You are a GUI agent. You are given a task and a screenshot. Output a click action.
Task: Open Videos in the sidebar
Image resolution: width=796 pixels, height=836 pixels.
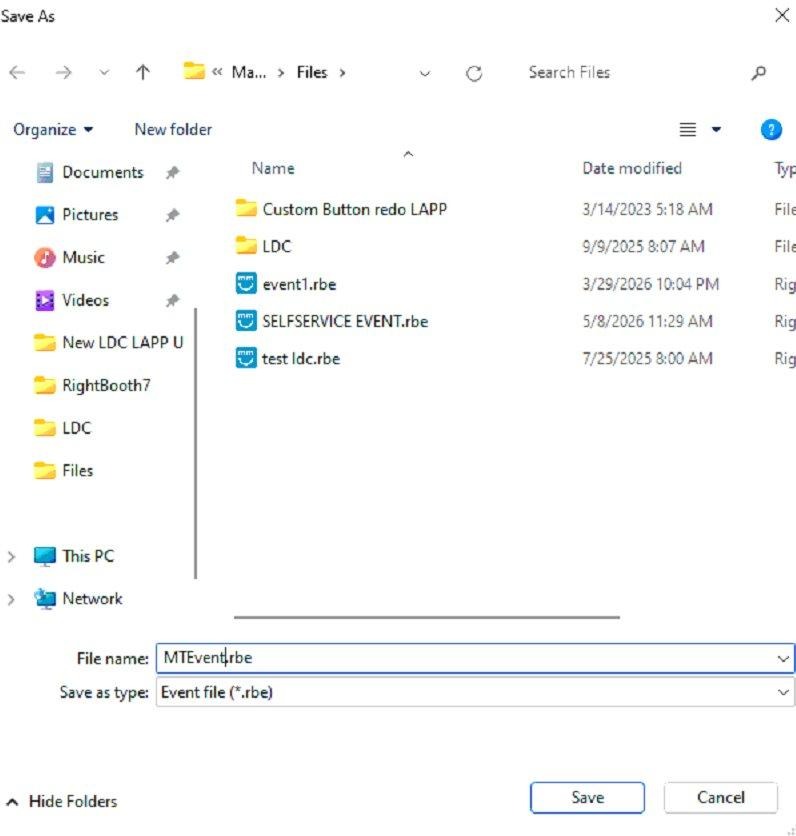click(x=85, y=300)
